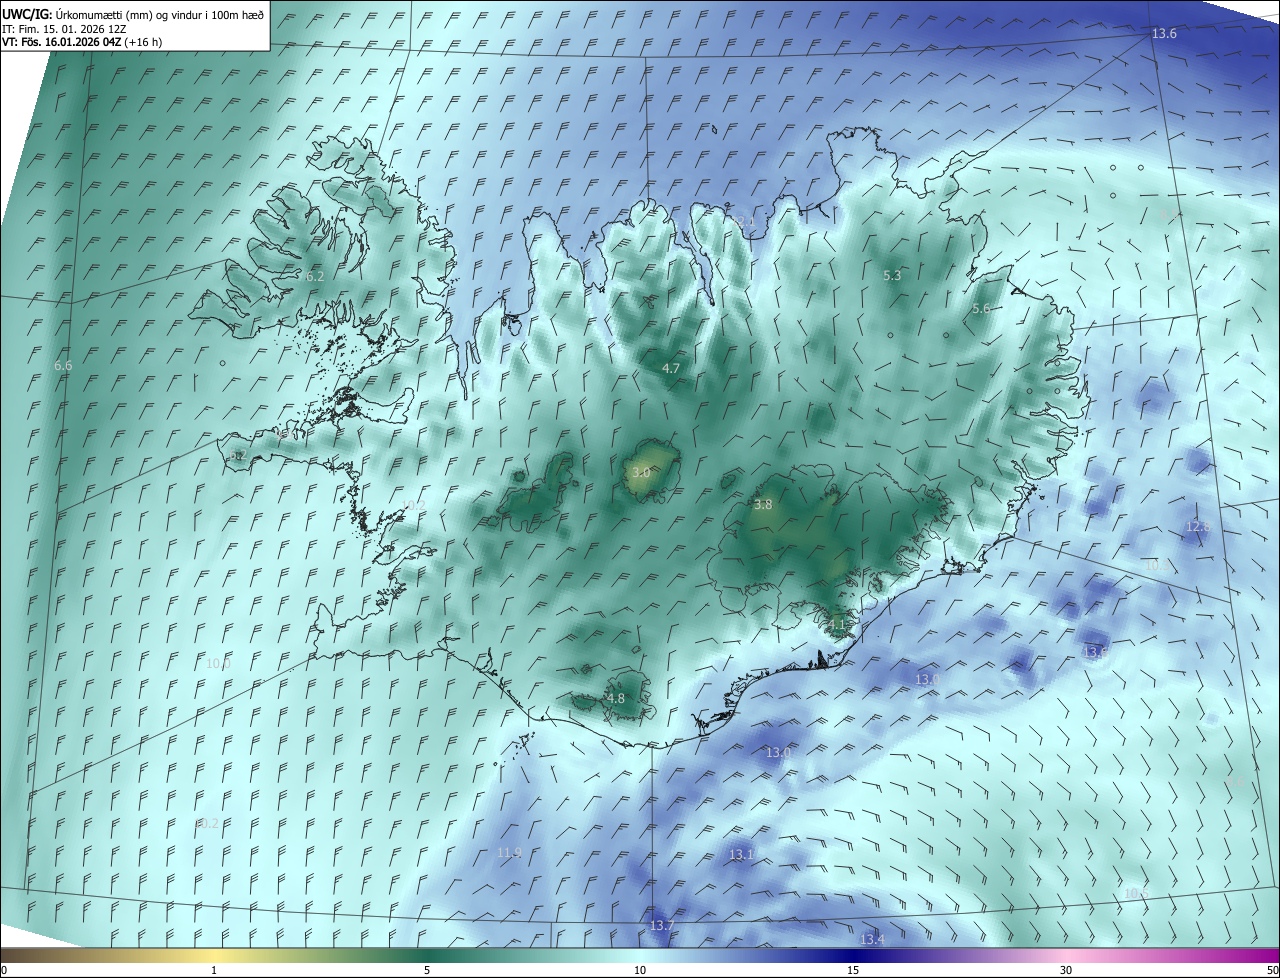Click the 13.5 value label off the southeast coast
The image size is (1280, 978).
click(x=1095, y=652)
